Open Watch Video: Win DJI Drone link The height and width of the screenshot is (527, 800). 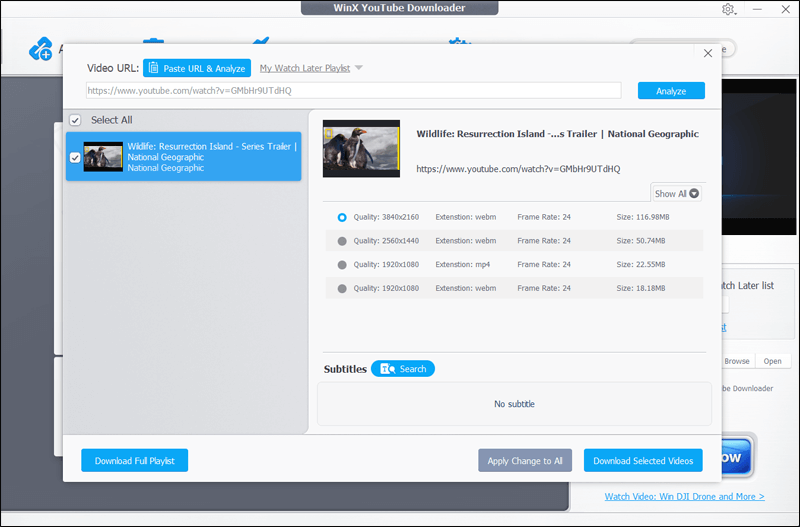point(684,496)
